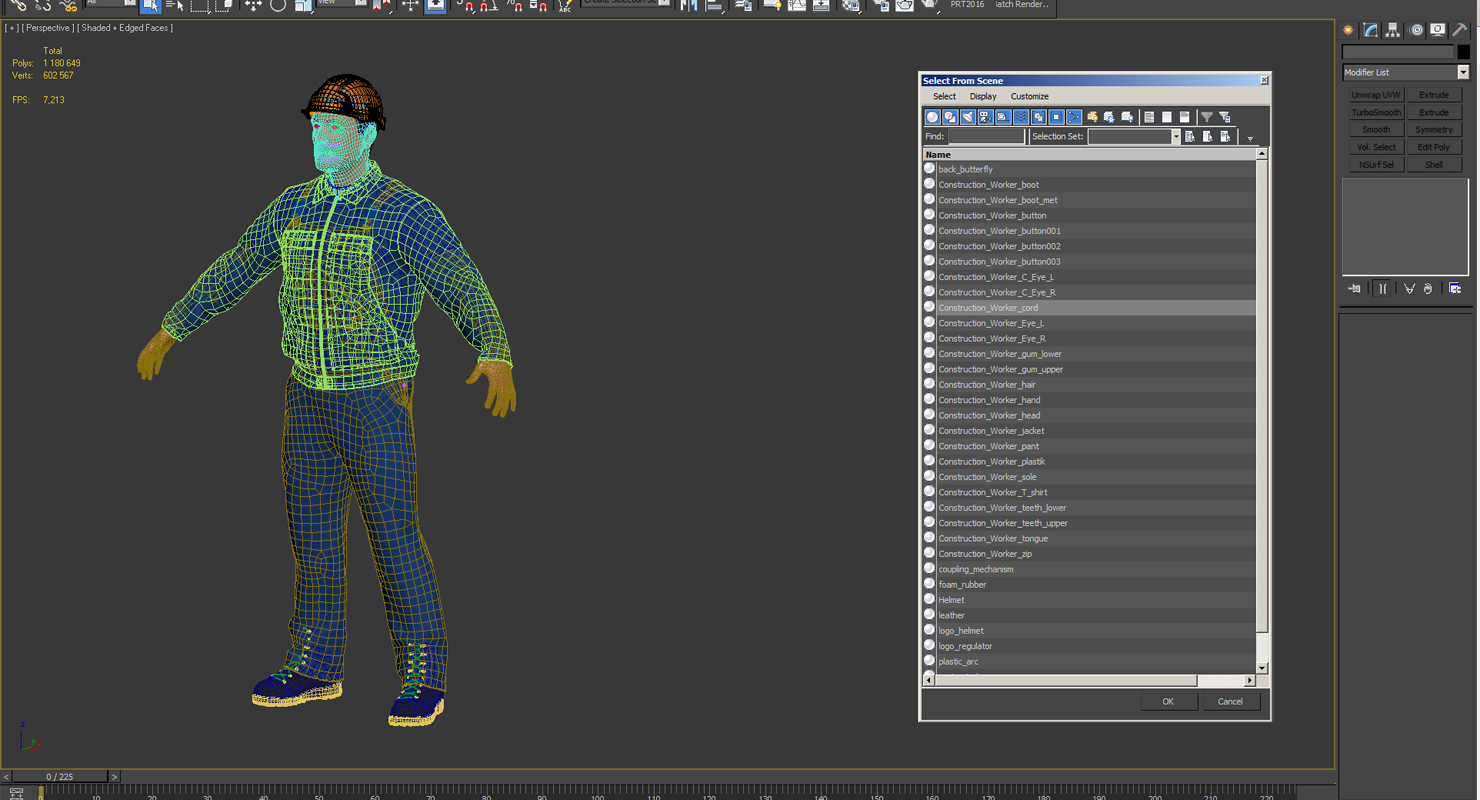Image resolution: width=1480 pixels, height=800 pixels.
Task: Open the Hierarchy tab in command panel
Action: tap(1392, 30)
